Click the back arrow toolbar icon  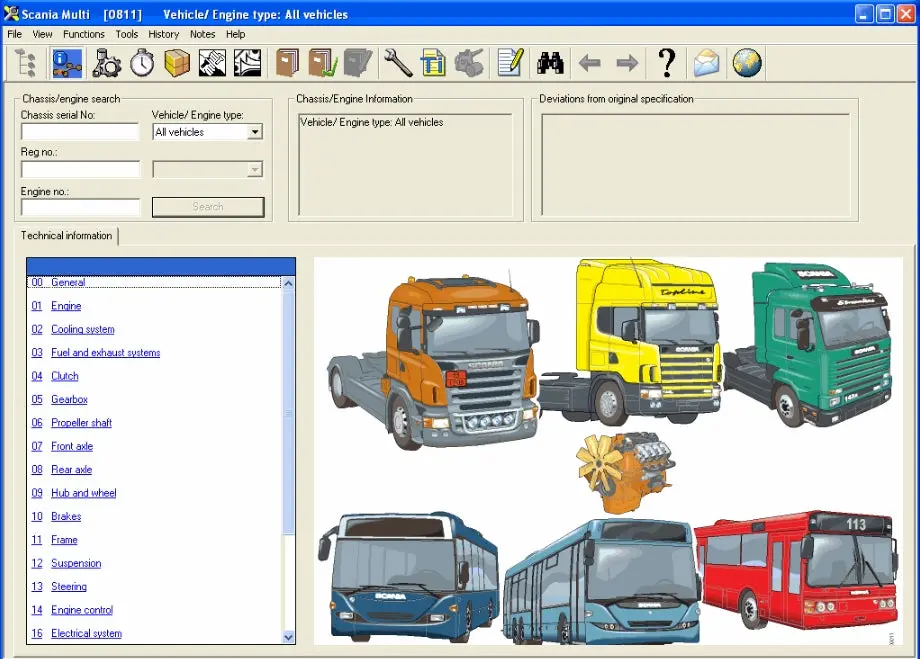[590, 63]
